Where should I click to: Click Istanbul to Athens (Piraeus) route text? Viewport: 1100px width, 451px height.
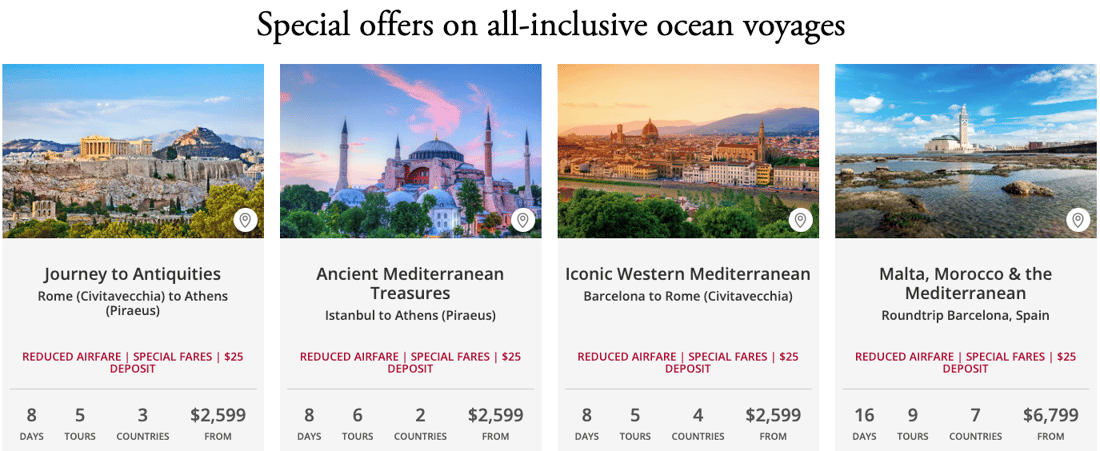click(410, 316)
